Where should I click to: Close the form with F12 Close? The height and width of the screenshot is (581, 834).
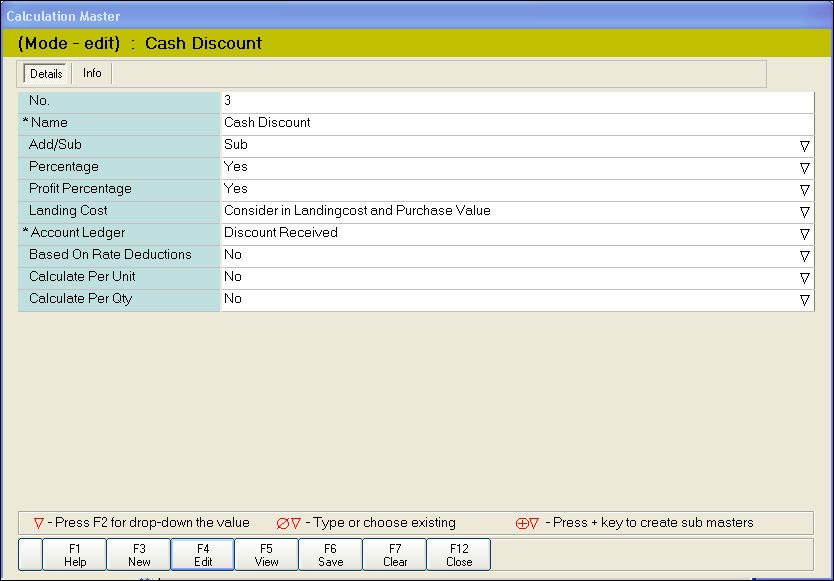459,555
